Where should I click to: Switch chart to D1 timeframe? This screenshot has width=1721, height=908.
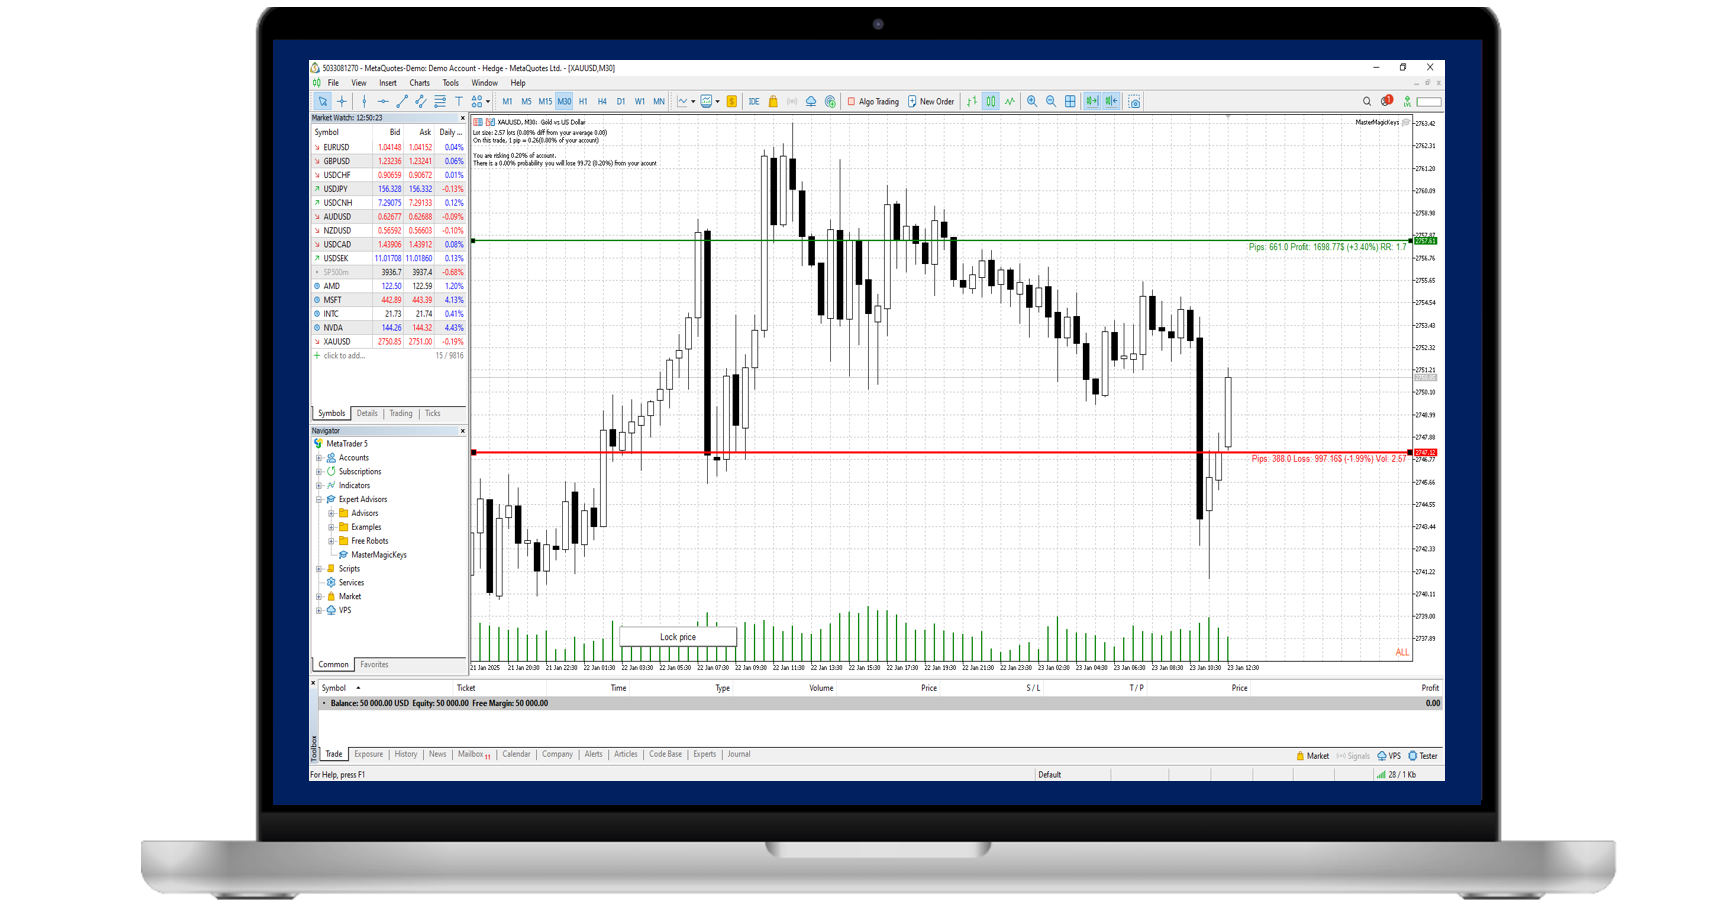pyautogui.click(x=621, y=101)
